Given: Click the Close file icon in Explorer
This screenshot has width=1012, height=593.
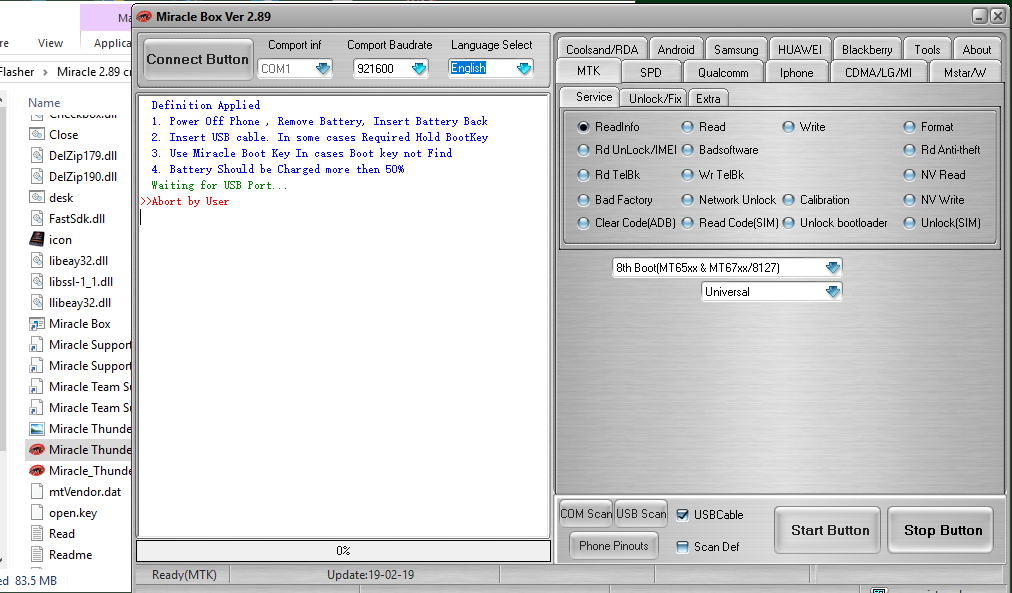Looking at the screenshot, I should 37,135.
